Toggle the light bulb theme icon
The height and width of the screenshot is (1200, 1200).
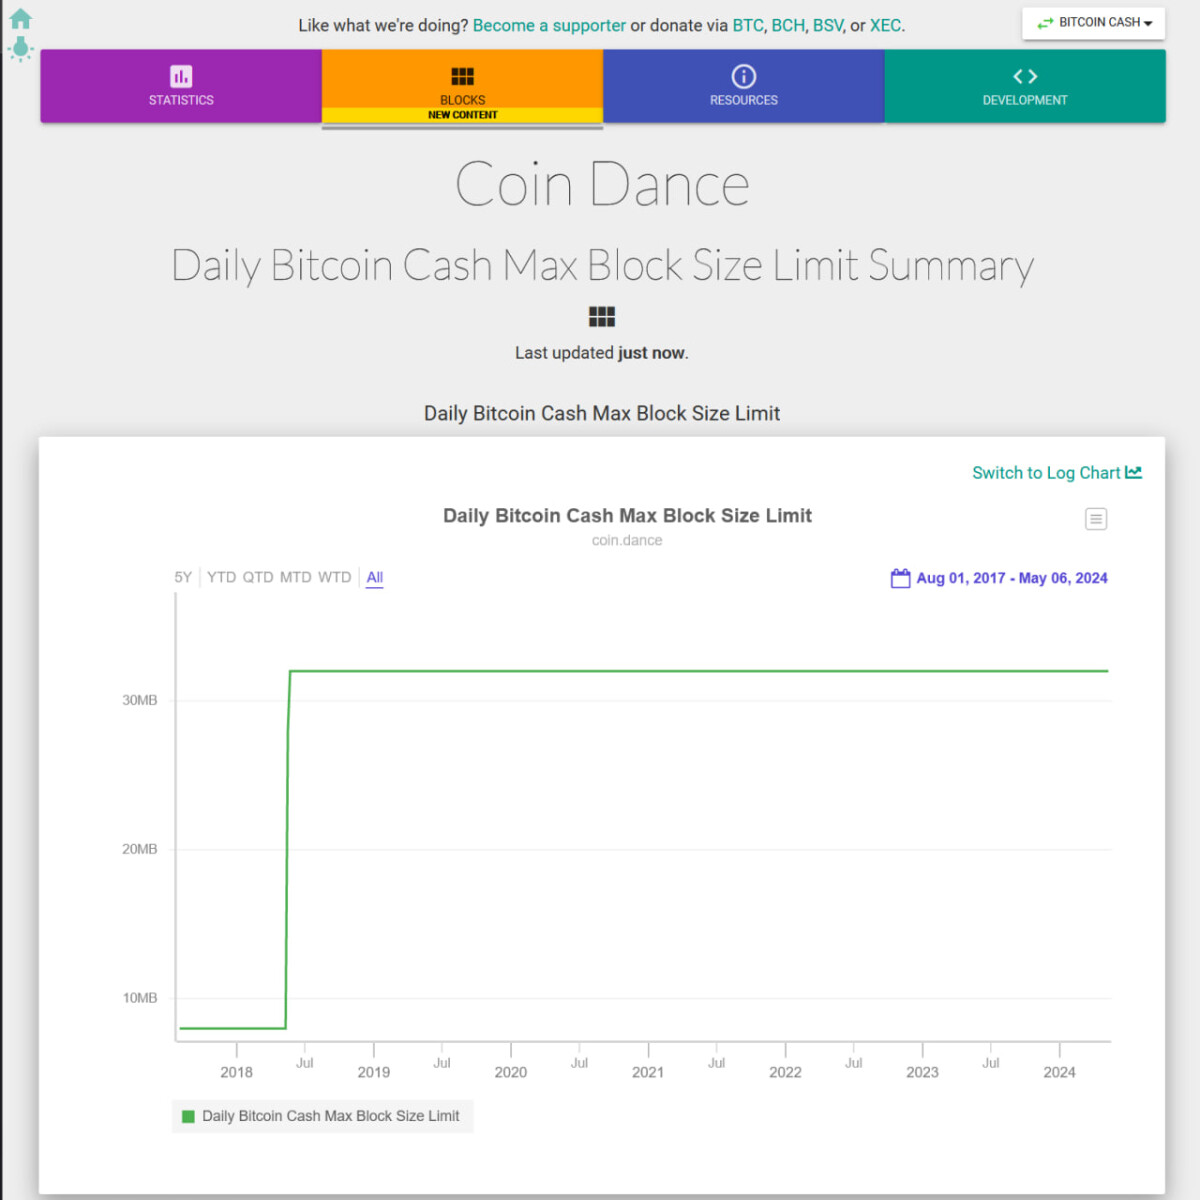(20, 48)
